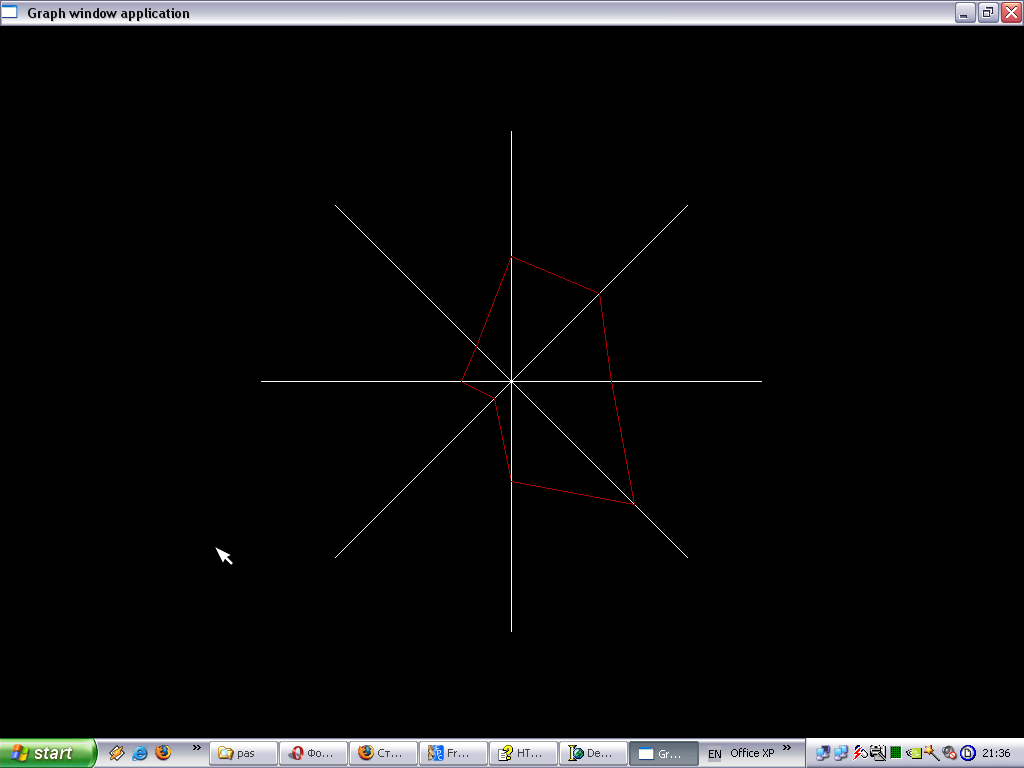Click the center where the white axes intersect
The width and height of the screenshot is (1024, 768).
click(511, 381)
